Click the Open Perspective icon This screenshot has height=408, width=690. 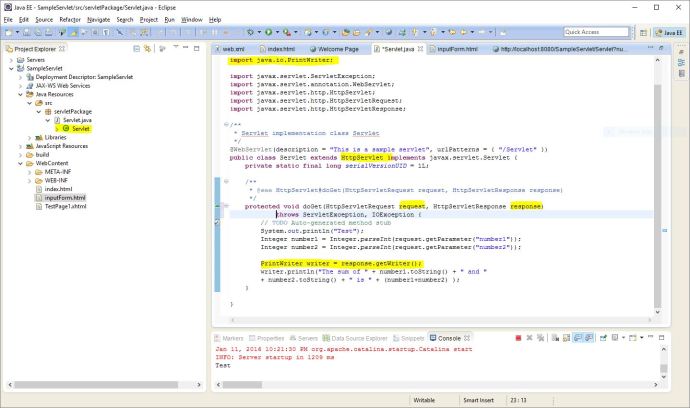[643, 33]
